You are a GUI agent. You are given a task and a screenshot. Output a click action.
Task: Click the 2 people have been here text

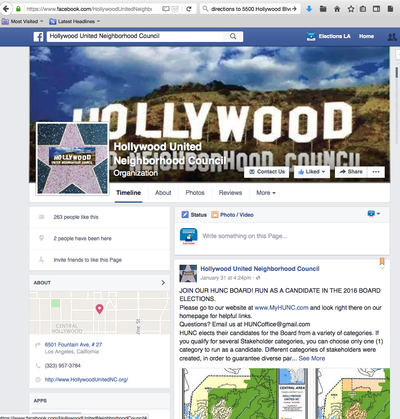pos(83,238)
